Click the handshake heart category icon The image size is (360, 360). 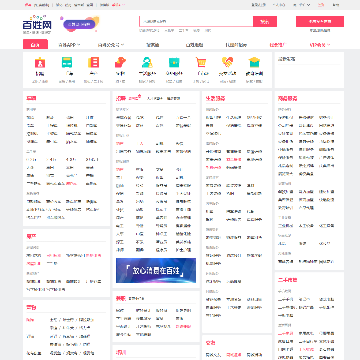[228, 62]
